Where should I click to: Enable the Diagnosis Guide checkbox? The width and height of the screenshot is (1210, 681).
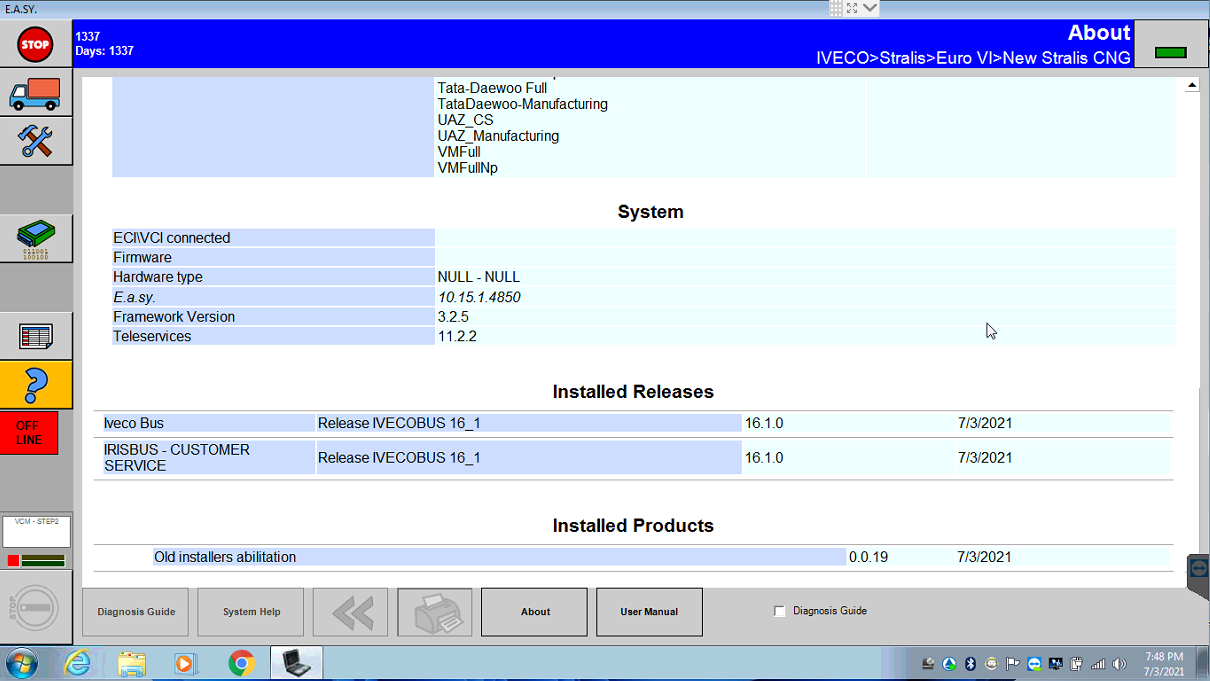[x=779, y=610]
